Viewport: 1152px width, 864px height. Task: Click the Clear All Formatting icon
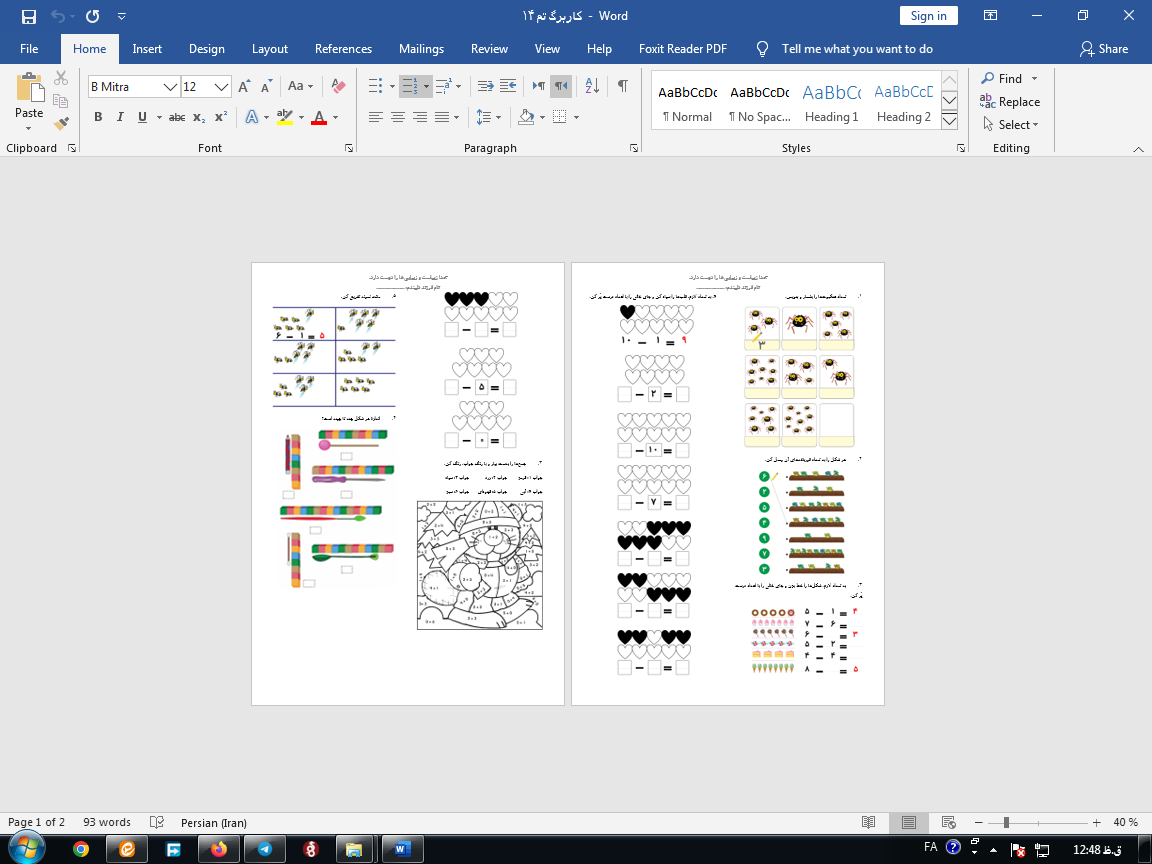click(338, 86)
